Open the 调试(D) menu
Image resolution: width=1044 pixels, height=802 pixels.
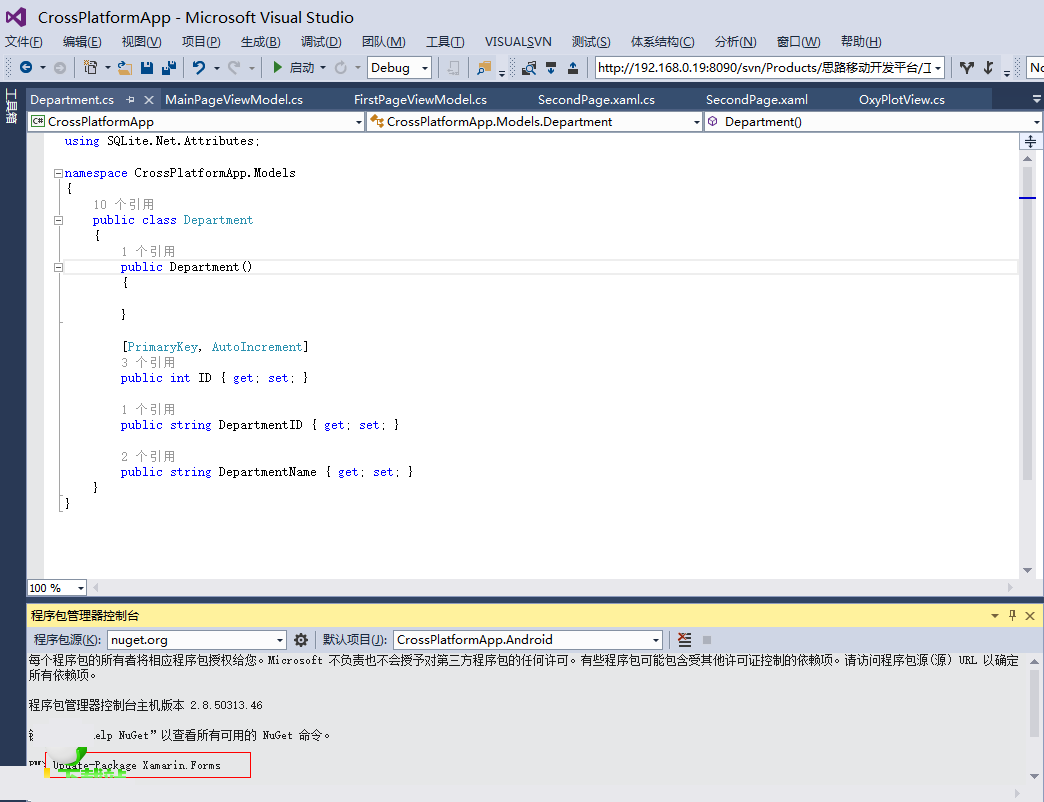321,41
